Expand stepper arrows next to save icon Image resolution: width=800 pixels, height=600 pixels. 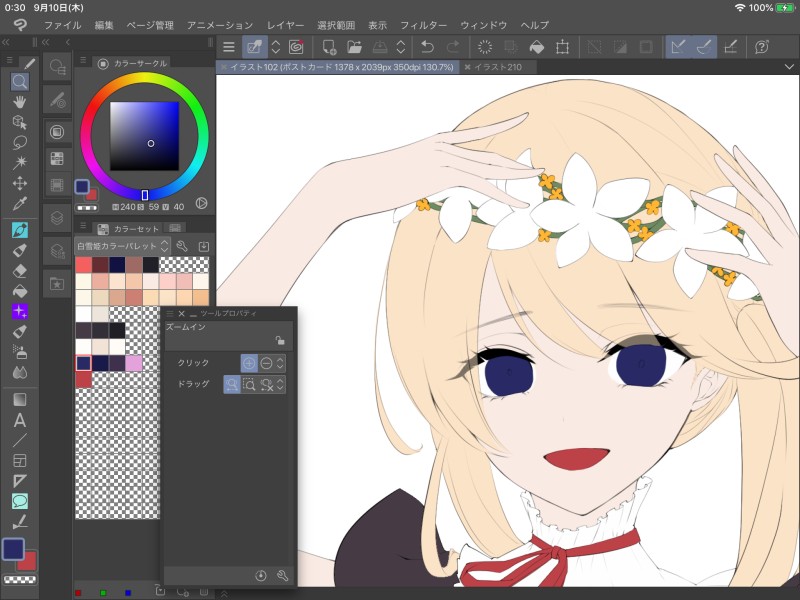[401, 47]
